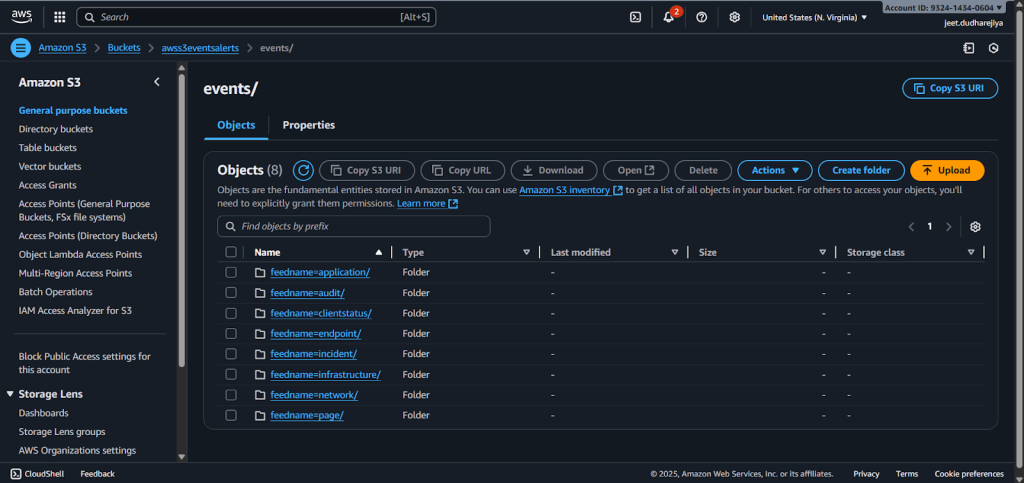Viewport: 1024px width, 483px height.
Task: Click the feedname=network/ folder icon
Action: [x=260, y=395]
